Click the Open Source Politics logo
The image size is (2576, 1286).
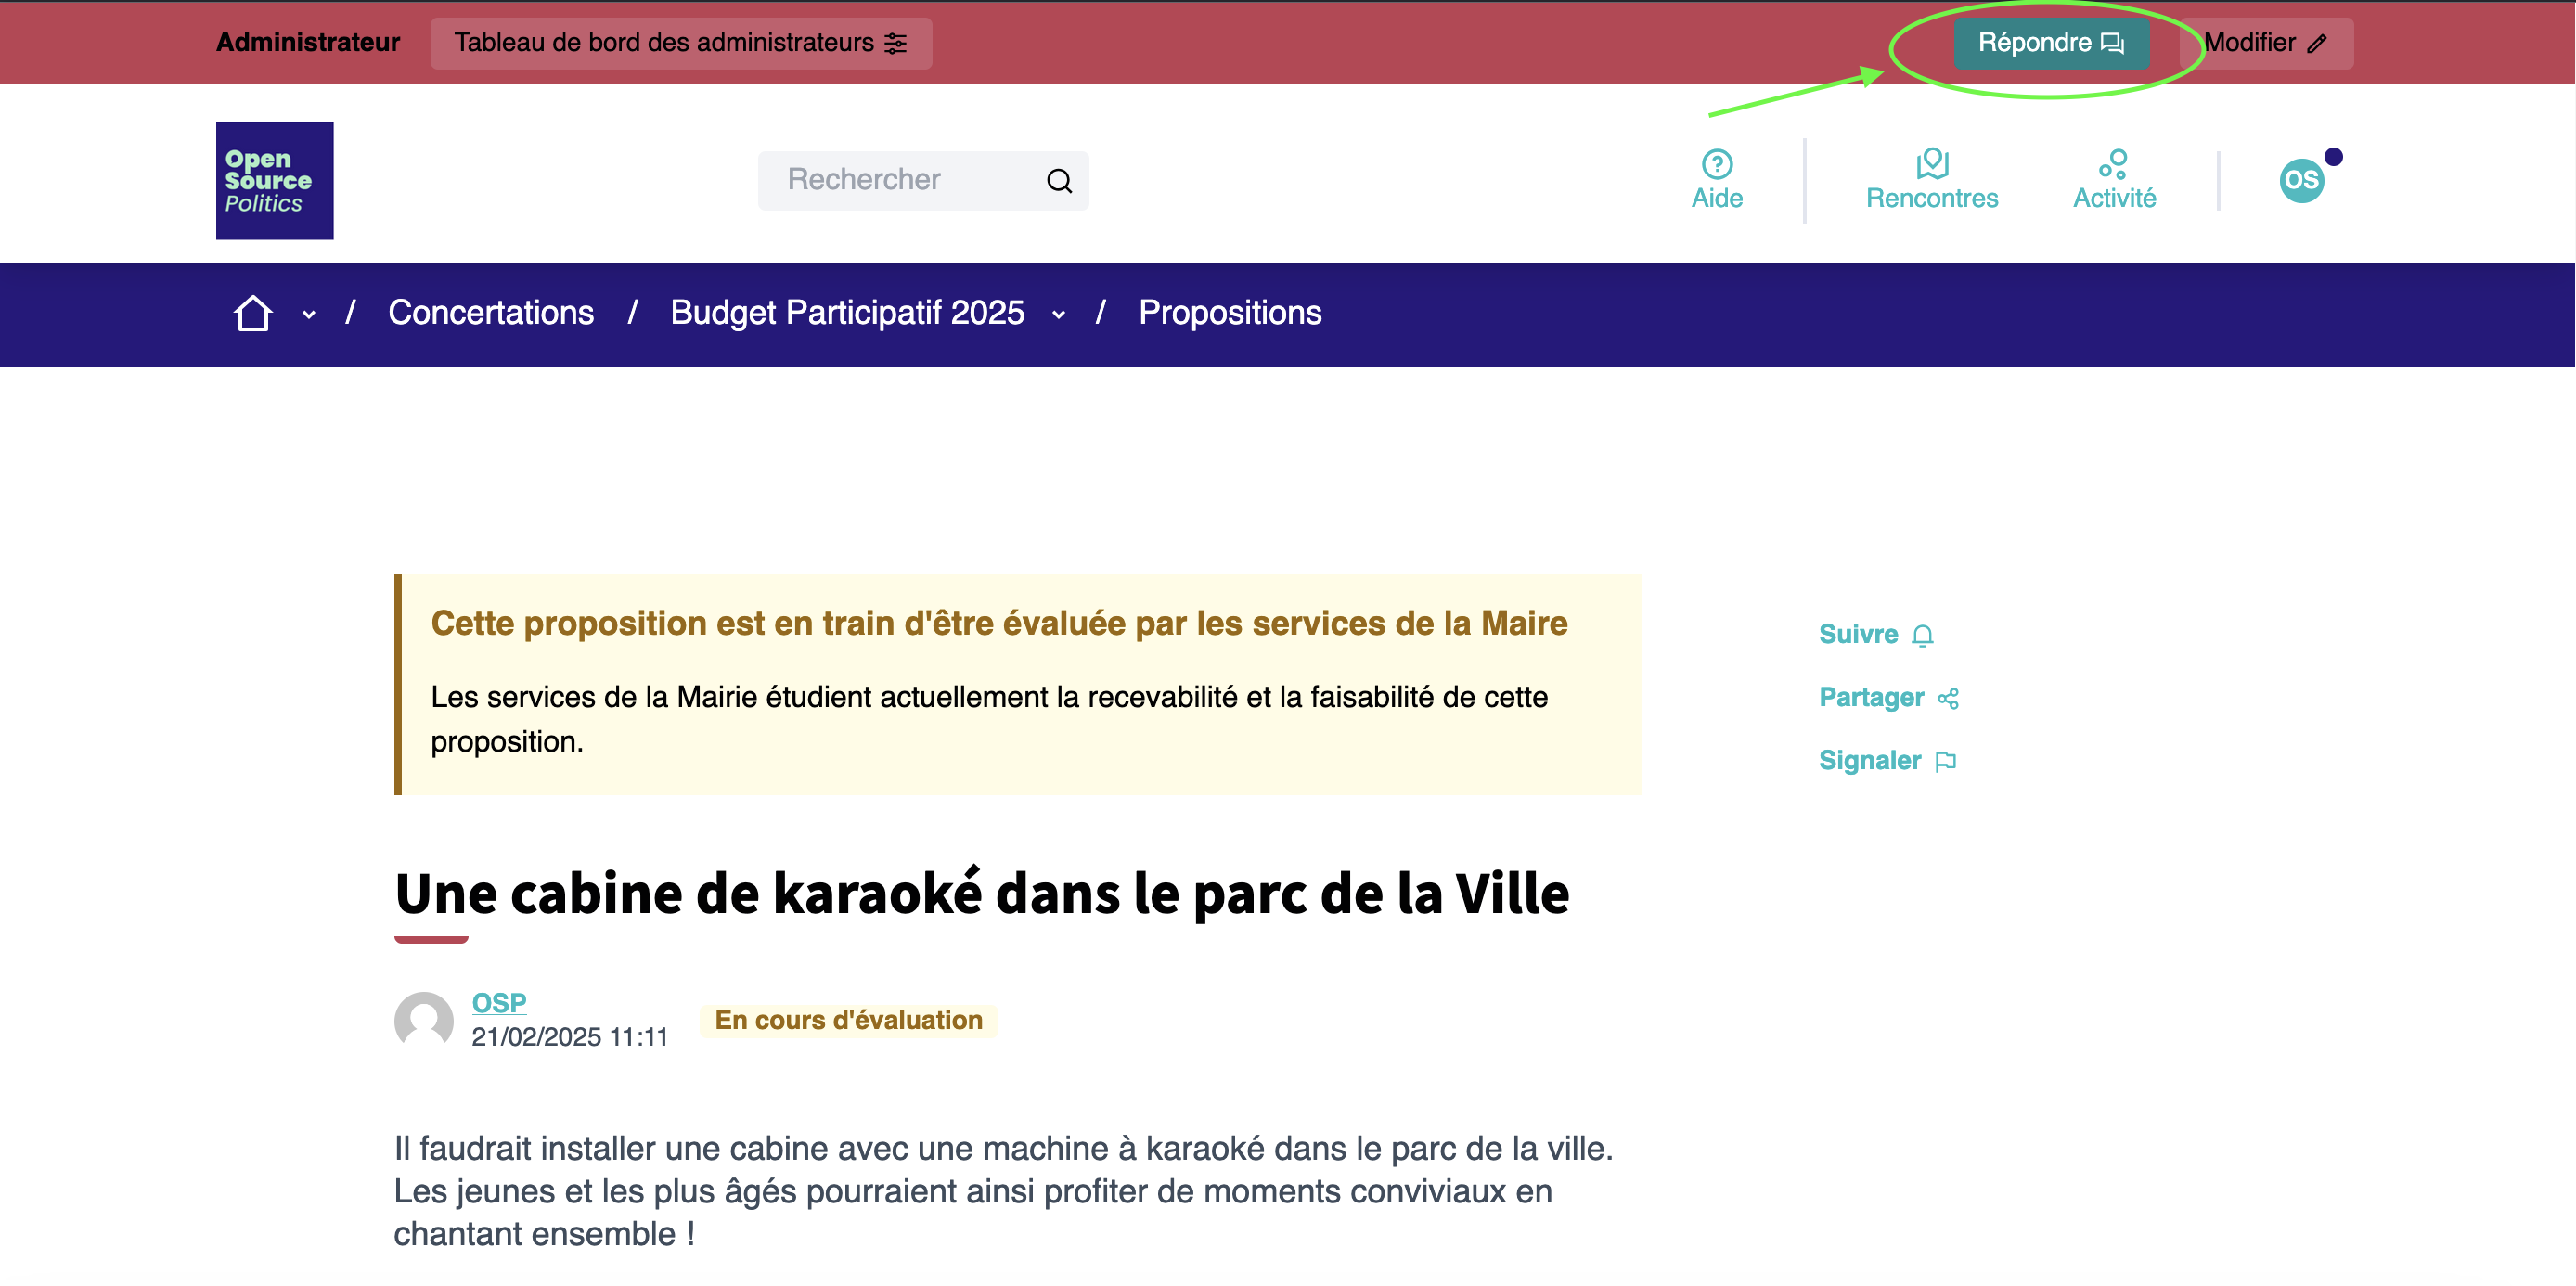[x=274, y=180]
